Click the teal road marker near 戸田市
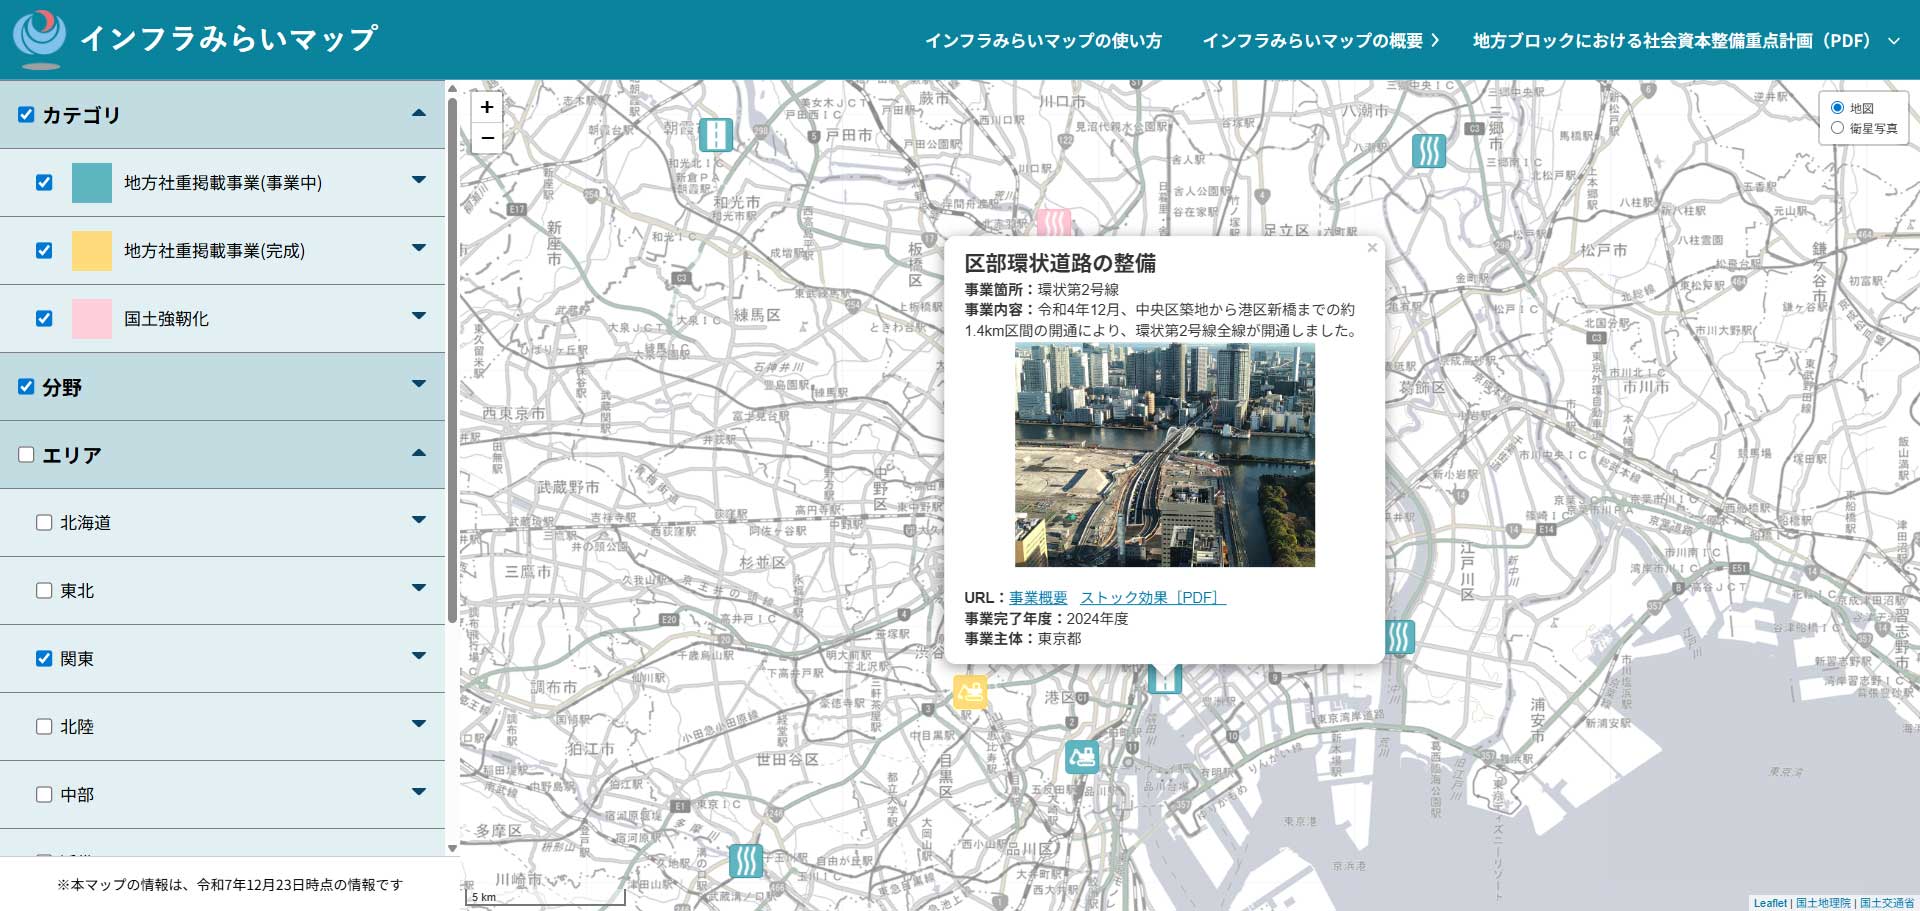This screenshot has height=911, width=1920. 716,135
